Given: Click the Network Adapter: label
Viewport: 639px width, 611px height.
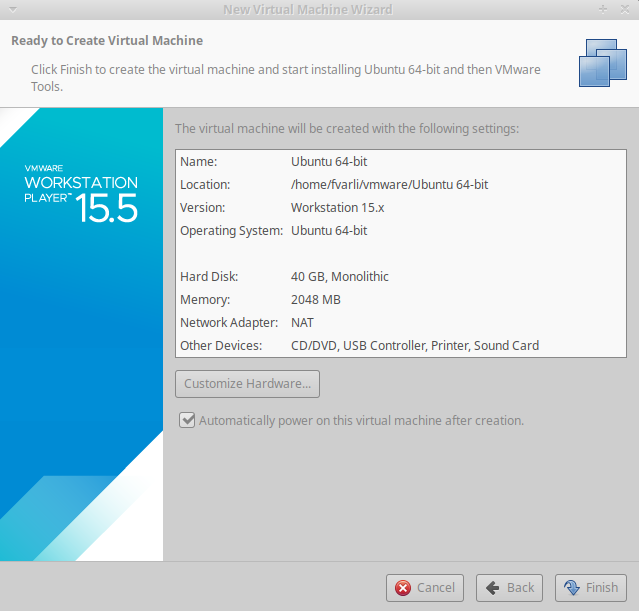Looking at the screenshot, I should coord(229,322).
